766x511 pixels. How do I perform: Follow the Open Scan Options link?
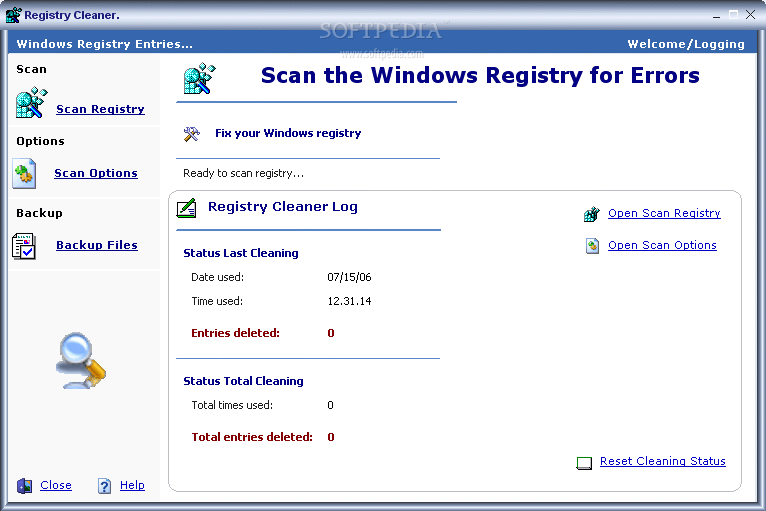(x=662, y=245)
